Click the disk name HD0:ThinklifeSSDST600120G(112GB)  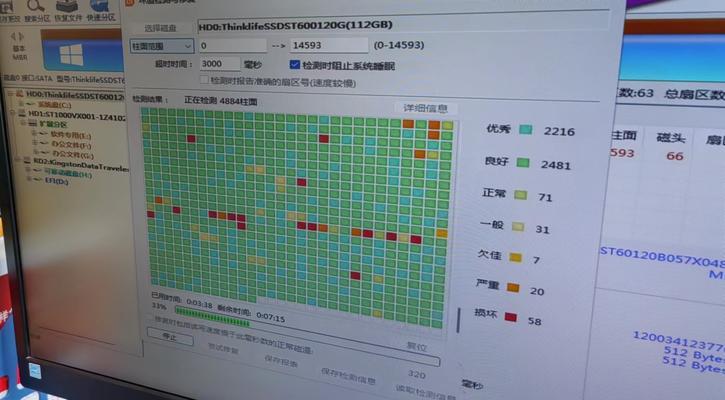[x=295, y=26]
